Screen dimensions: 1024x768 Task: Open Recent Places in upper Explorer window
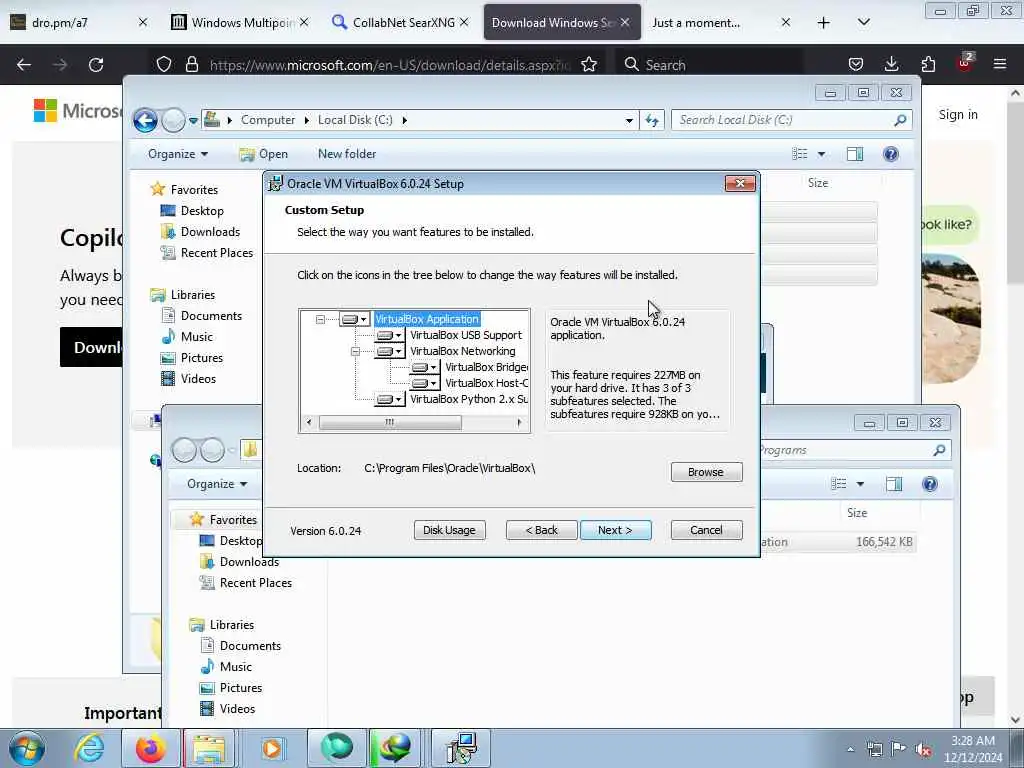click(207, 253)
